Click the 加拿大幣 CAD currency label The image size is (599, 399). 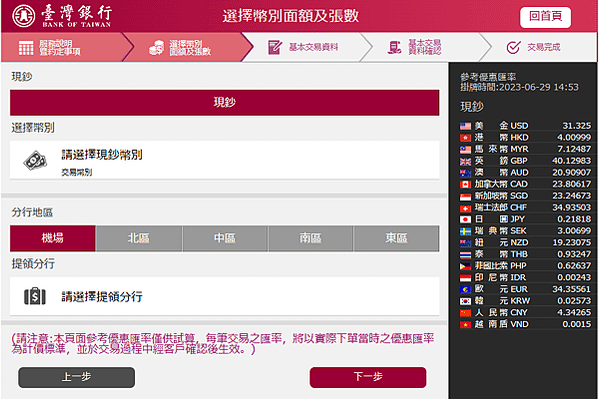click(501, 184)
